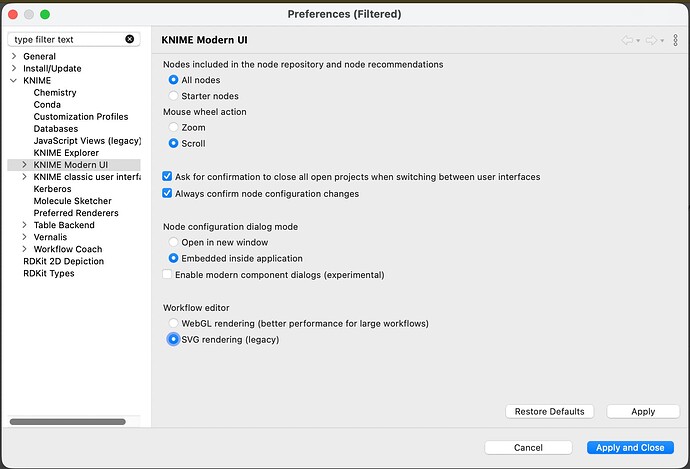Choose Zoom for mouse wheel action
This screenshot has width=690, height=469.
point(174,128)
